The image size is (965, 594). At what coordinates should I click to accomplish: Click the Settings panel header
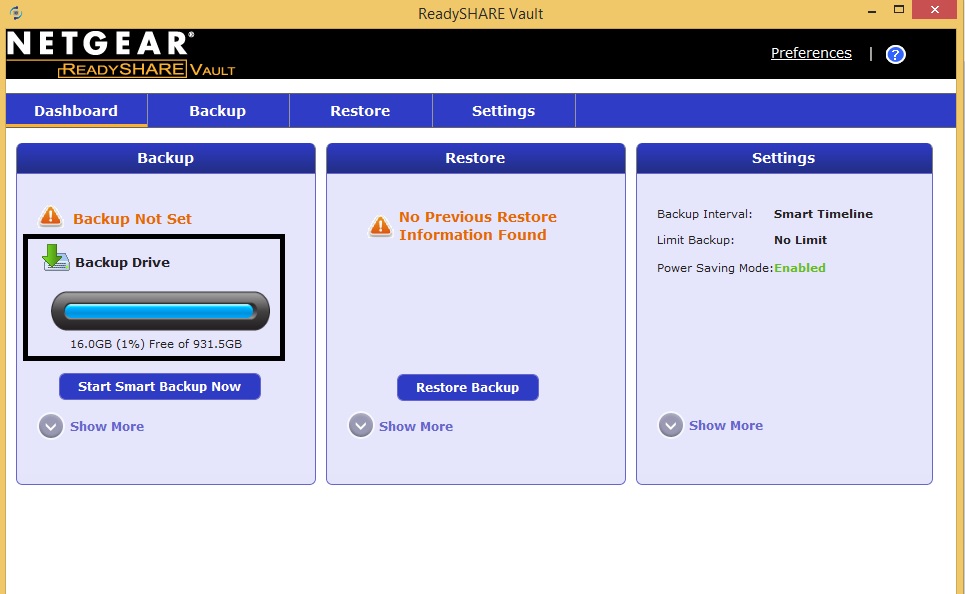tap(784, 158)
